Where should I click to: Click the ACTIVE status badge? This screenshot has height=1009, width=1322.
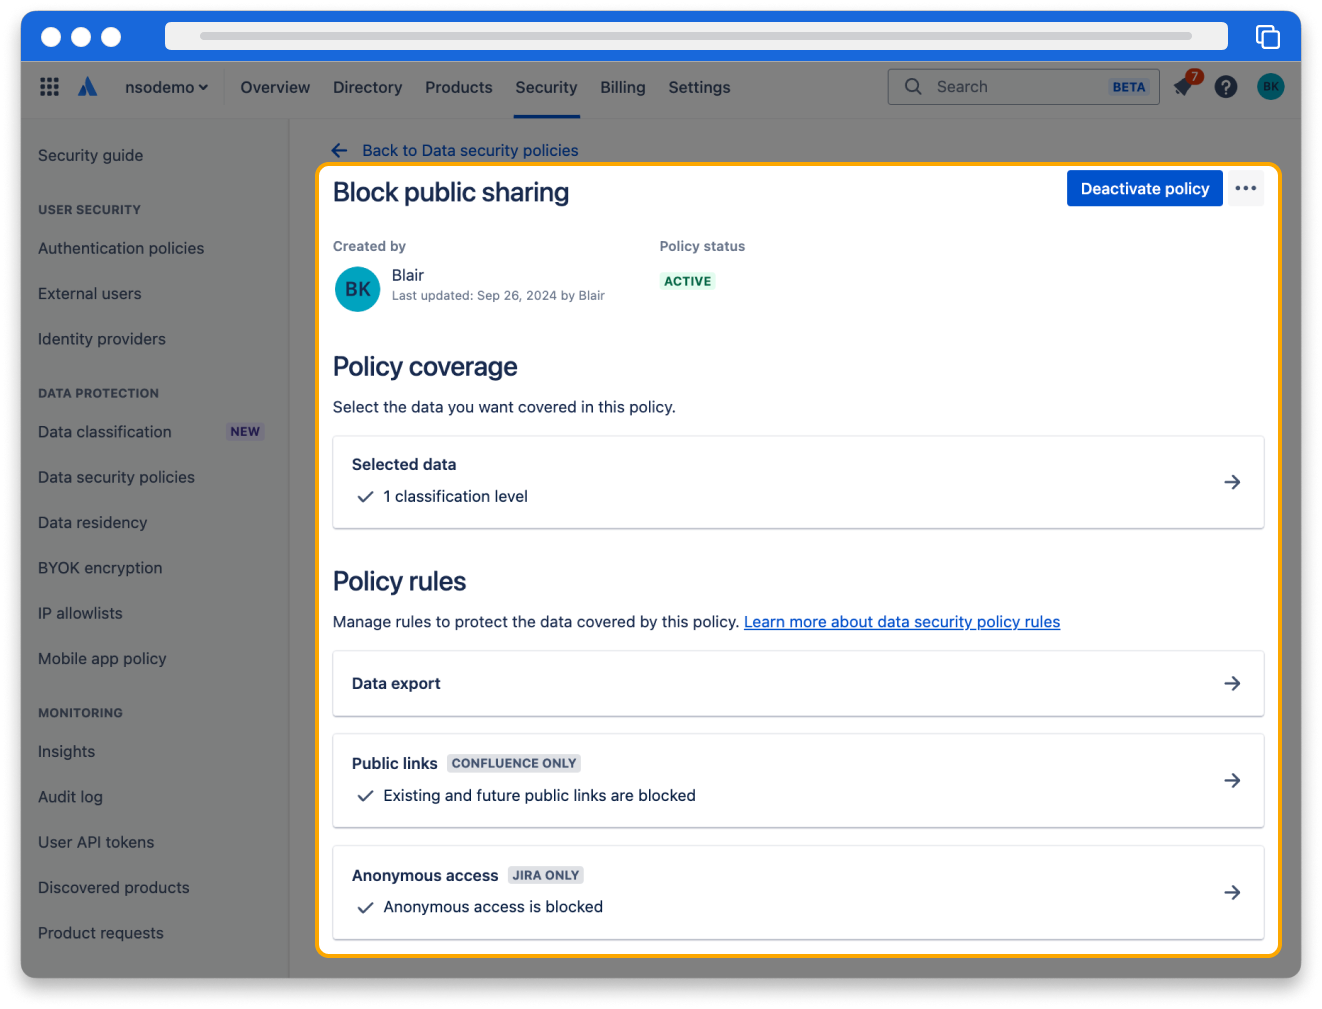(x=687, y=281)
